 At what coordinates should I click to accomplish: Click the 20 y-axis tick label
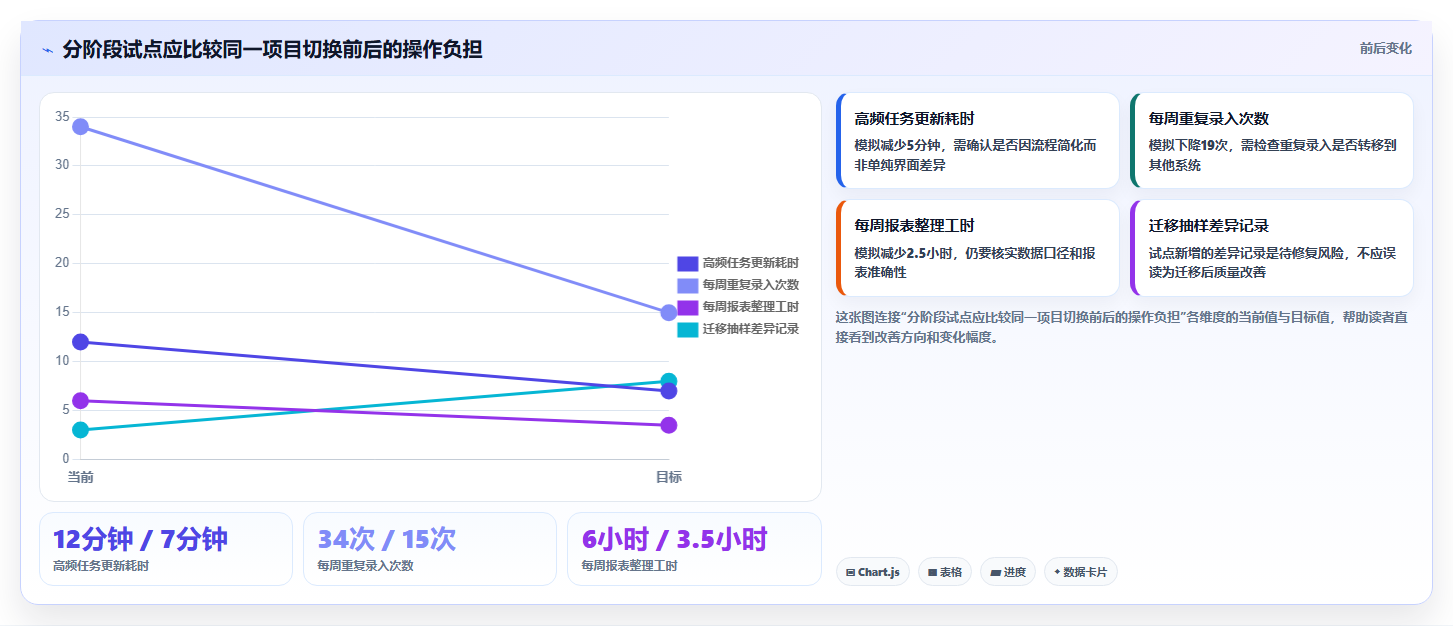click(x=62, y=263)
